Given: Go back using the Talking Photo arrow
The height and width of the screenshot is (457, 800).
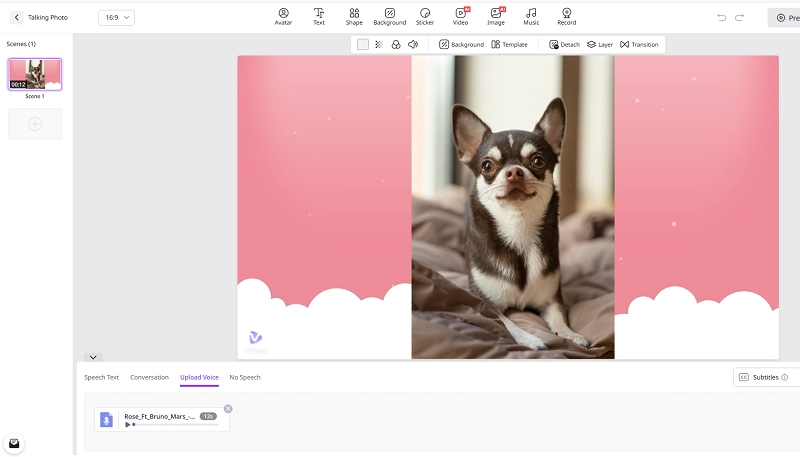Looking at the screenshot, I should 16,18.
